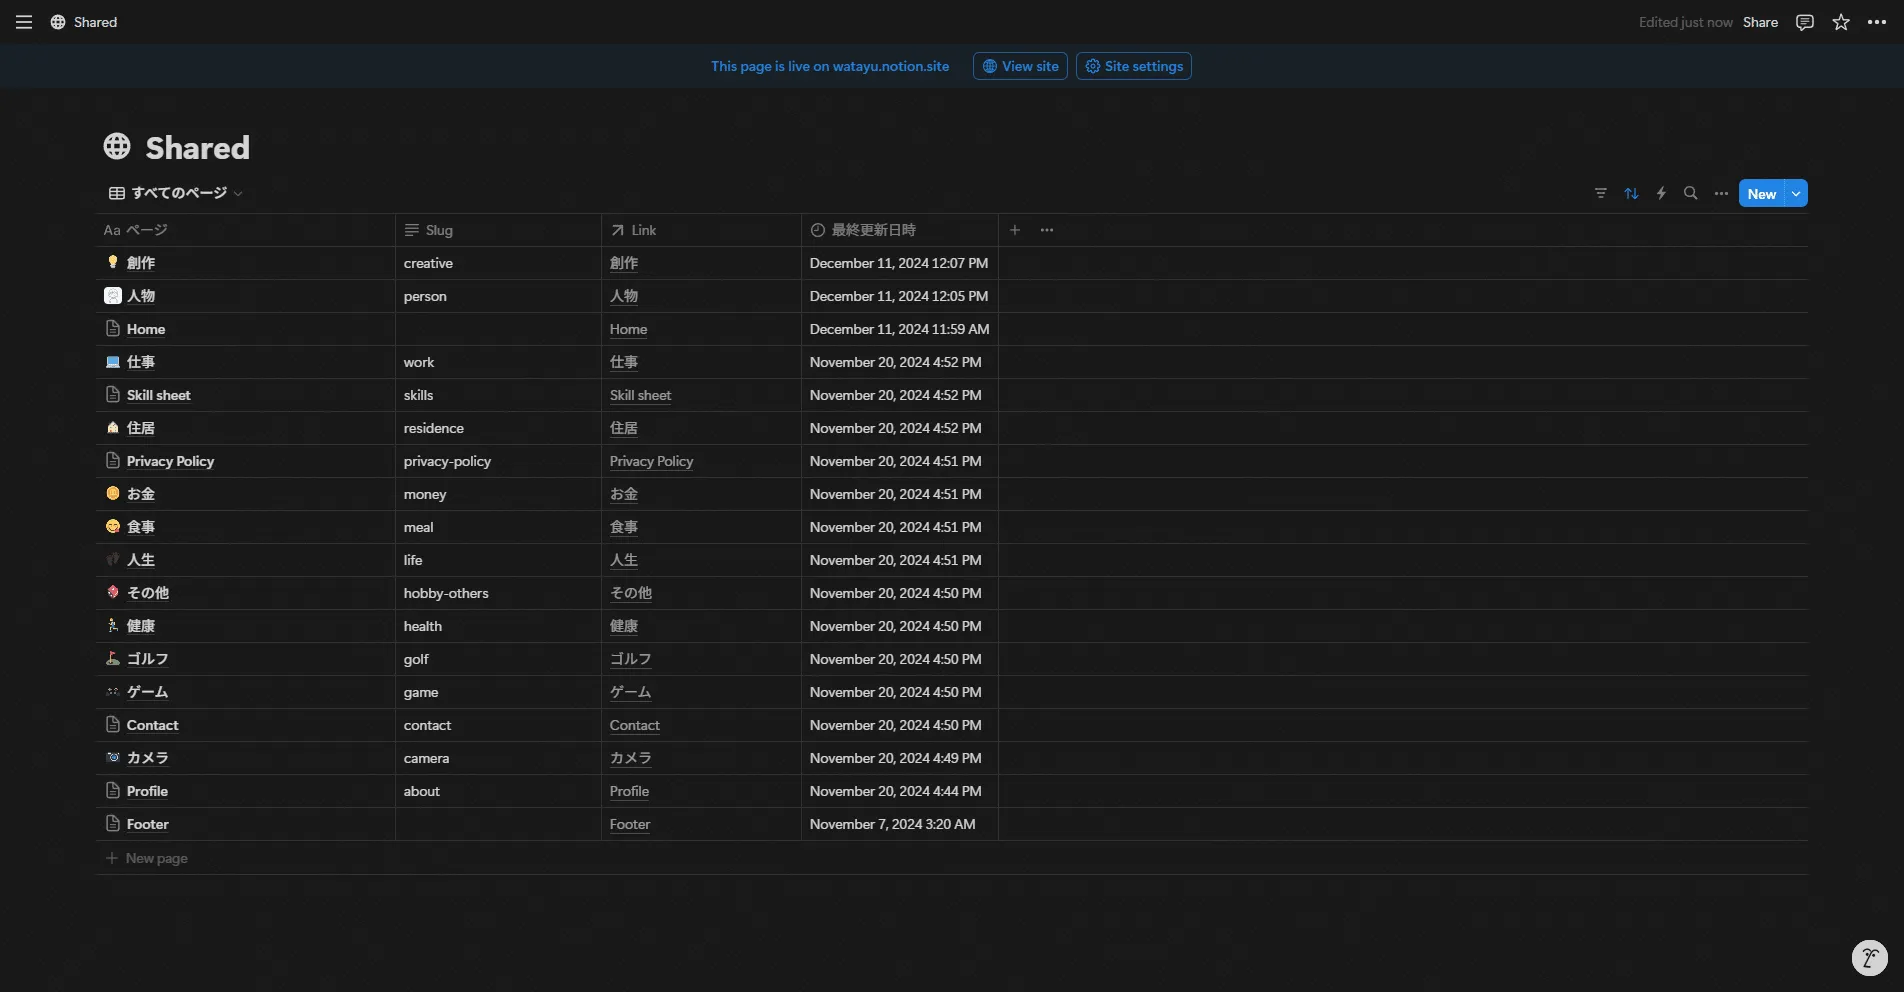This screenshot has height=992, width=1904.
Task: Click the coin icon of お金 row
Action: click(x=113, y=493)
